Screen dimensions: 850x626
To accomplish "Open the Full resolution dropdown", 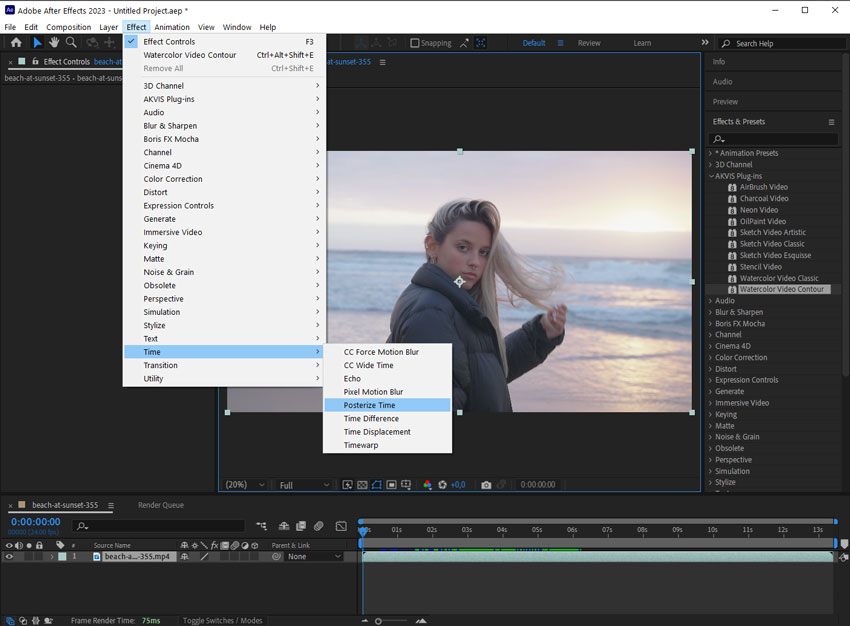I will pyautogui.click(x=304, y=485).
